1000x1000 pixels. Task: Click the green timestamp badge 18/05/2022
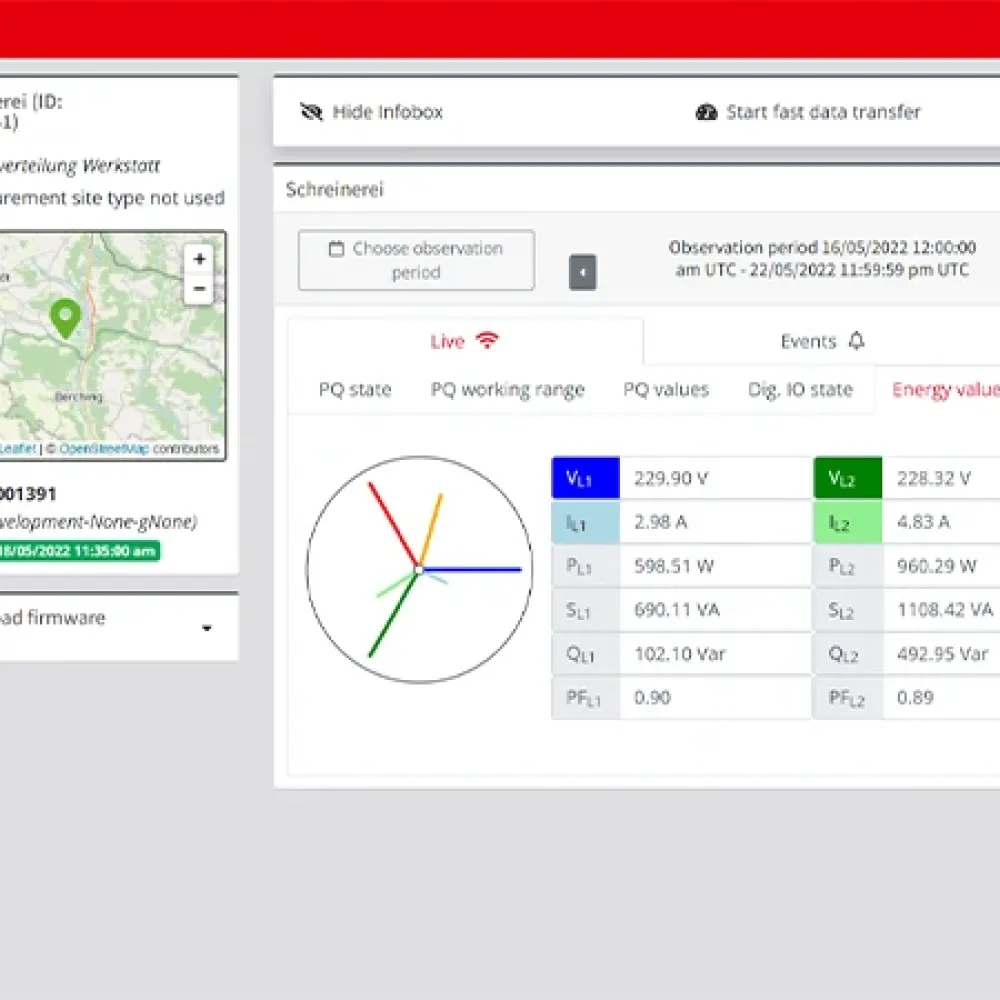[x=79, y=551]
